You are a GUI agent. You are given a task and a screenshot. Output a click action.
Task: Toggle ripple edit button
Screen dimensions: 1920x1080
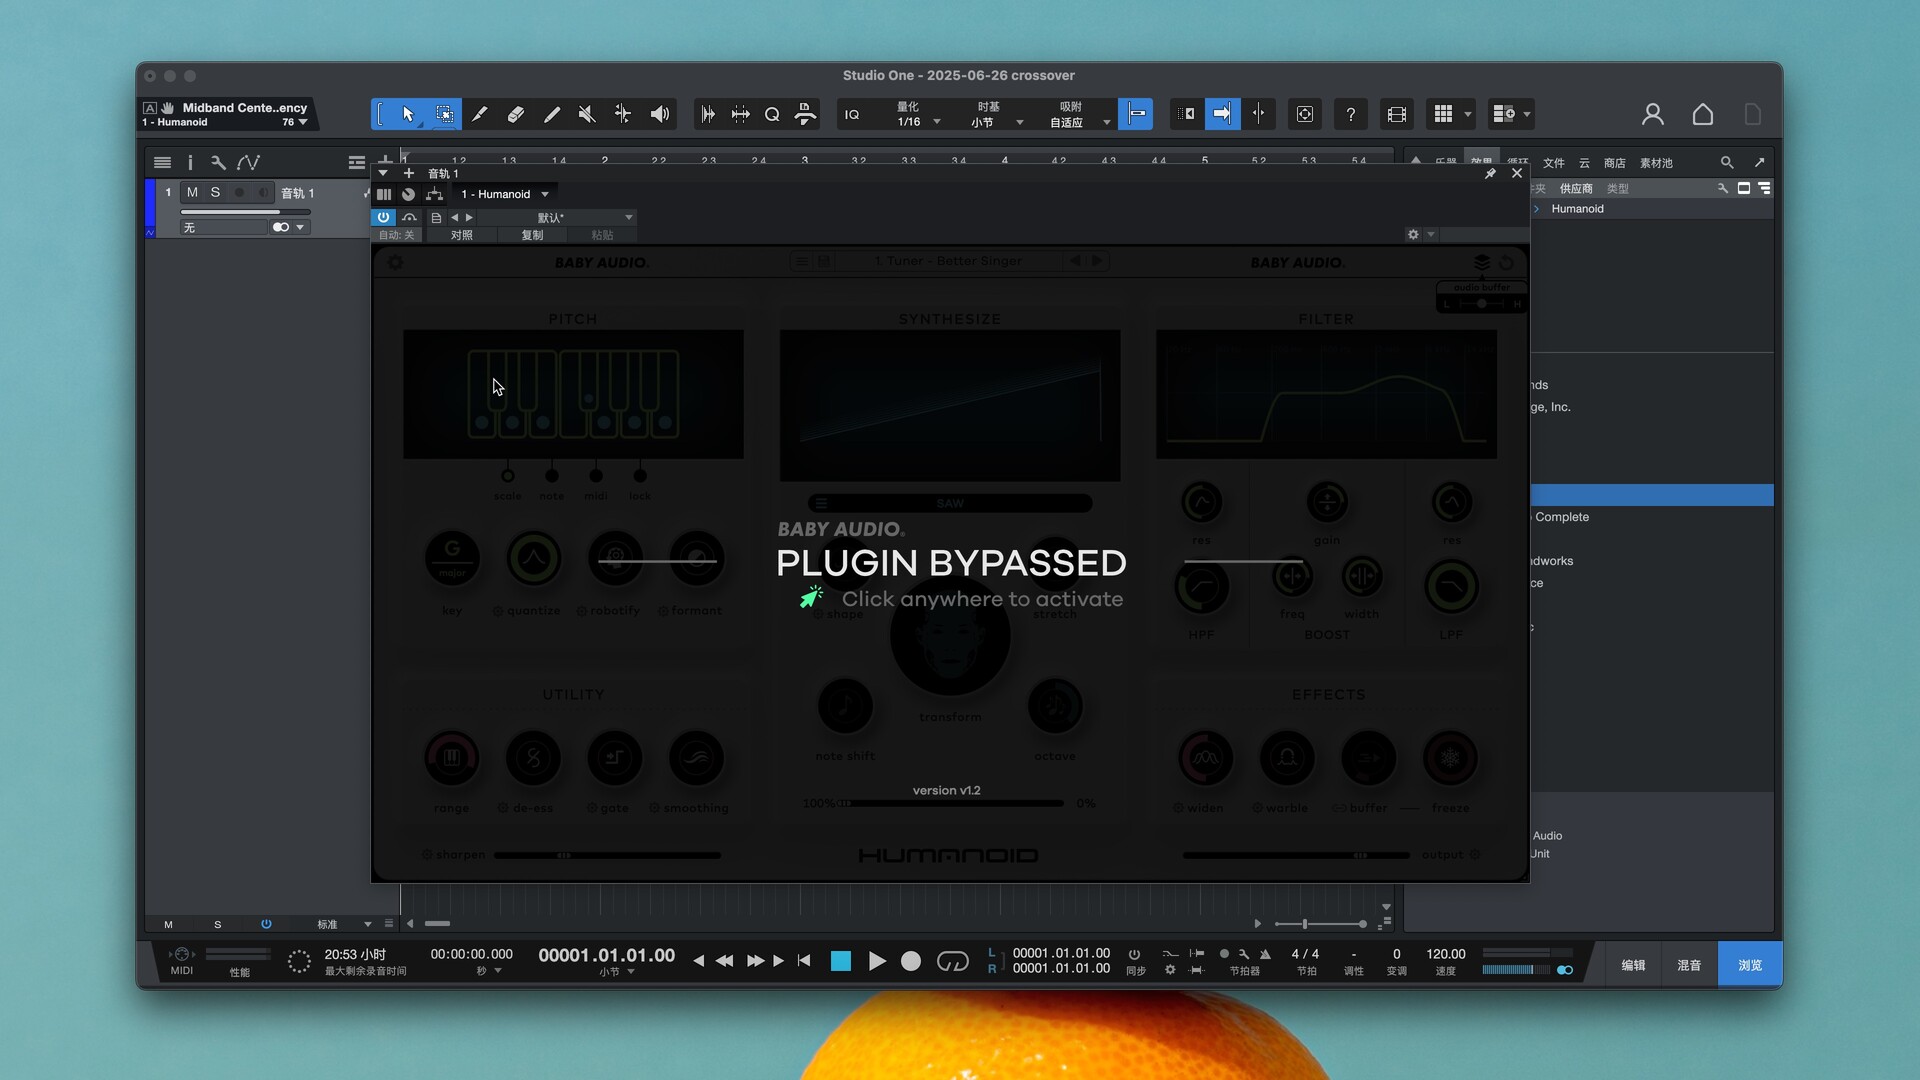(x=1187, y=114)
